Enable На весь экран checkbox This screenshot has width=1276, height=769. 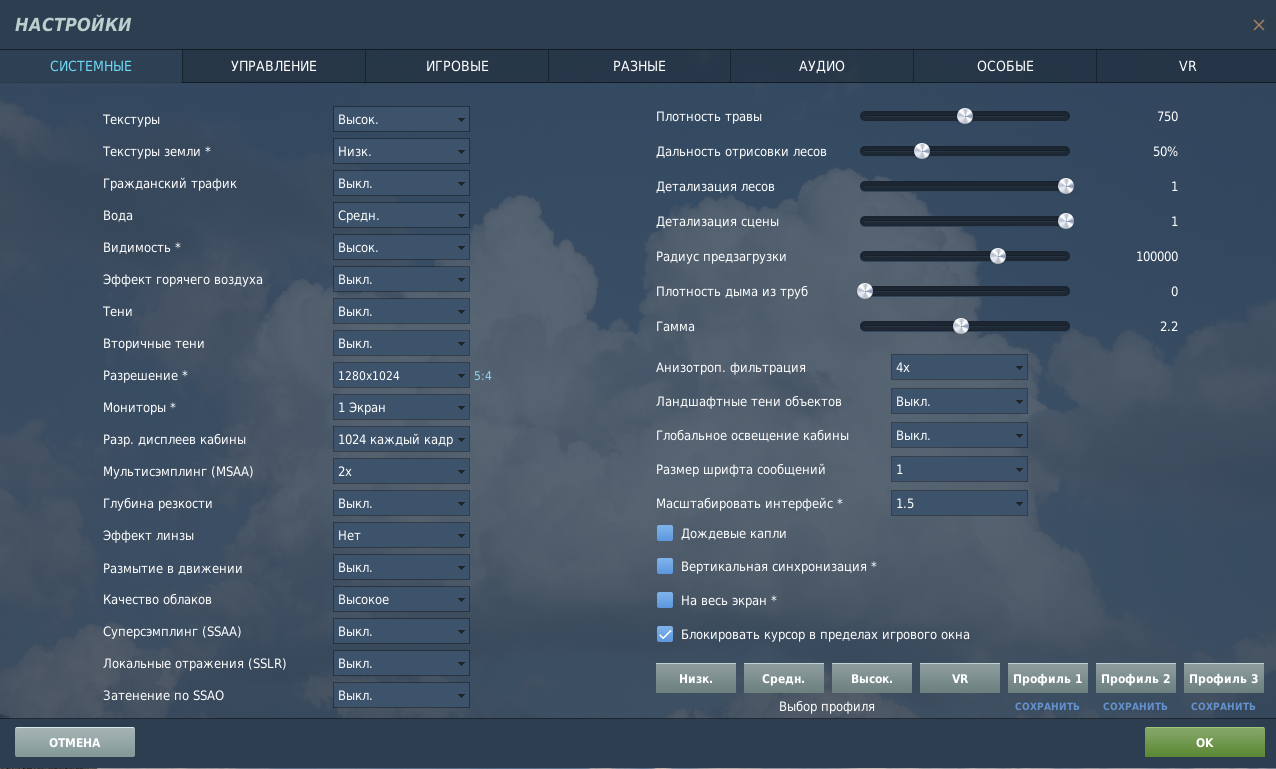tap(665, 600)
